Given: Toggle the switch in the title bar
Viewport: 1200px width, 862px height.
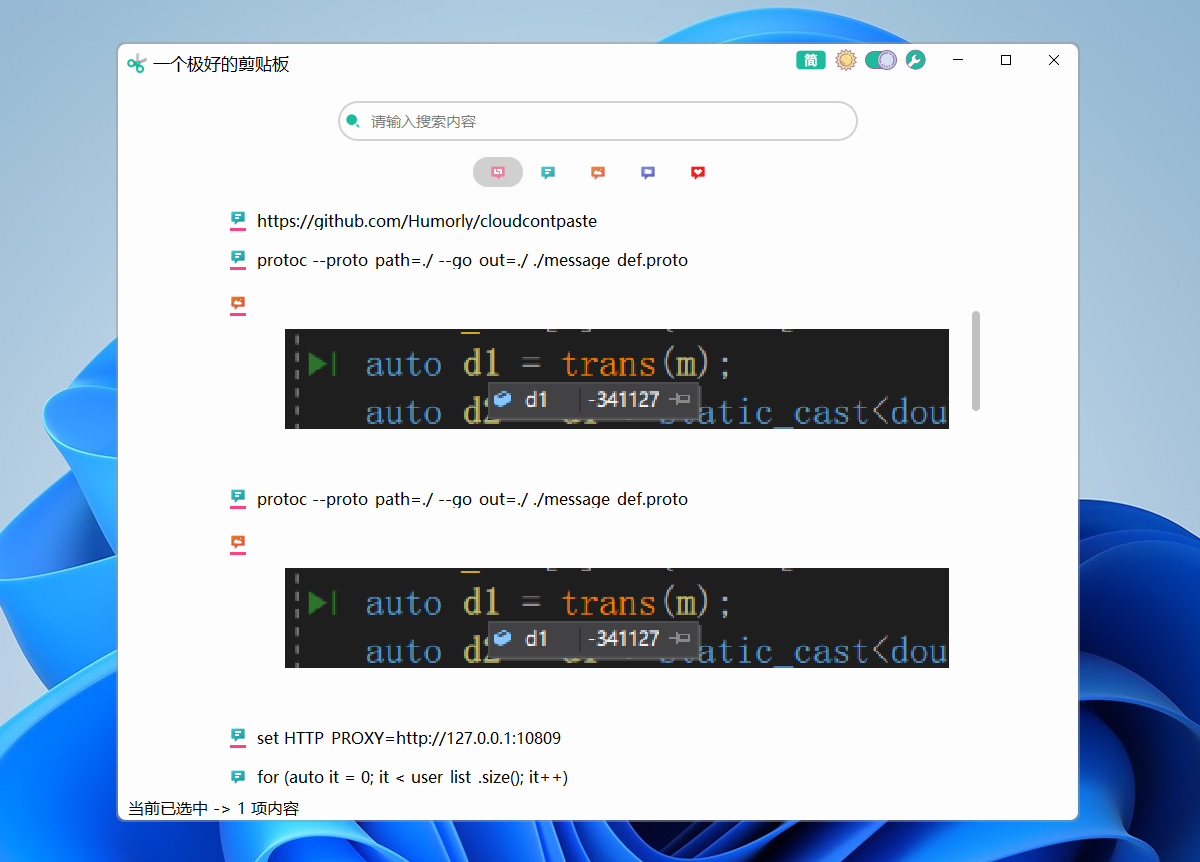Looking at the screenshot, I should 880,60.
